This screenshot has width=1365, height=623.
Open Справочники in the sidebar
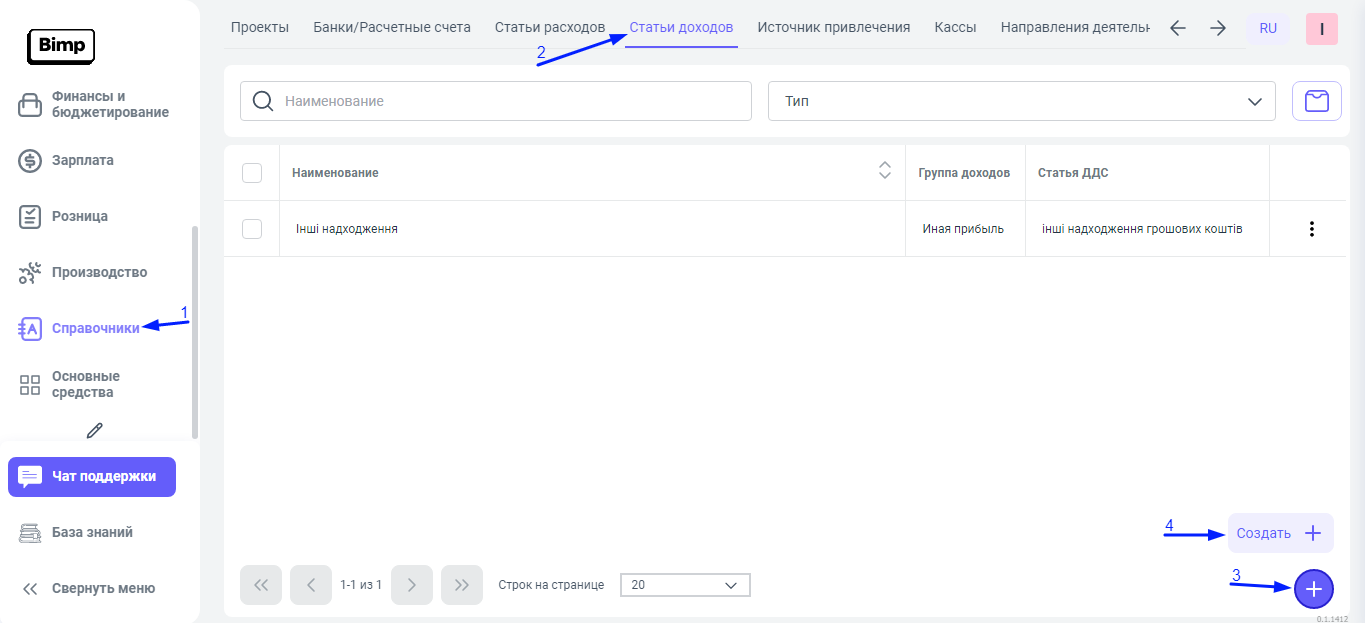tap(95, 328)
